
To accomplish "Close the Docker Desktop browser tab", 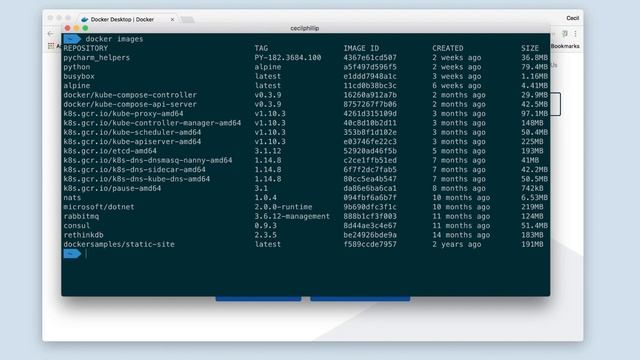I will point(172,19).
